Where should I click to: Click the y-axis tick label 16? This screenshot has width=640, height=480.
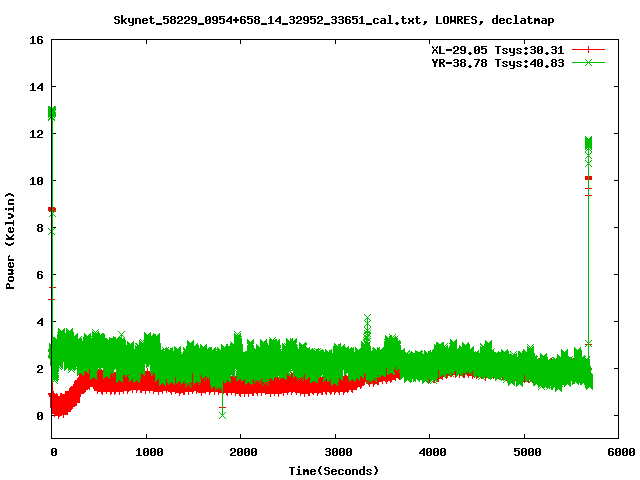click(x=36, y=40)
